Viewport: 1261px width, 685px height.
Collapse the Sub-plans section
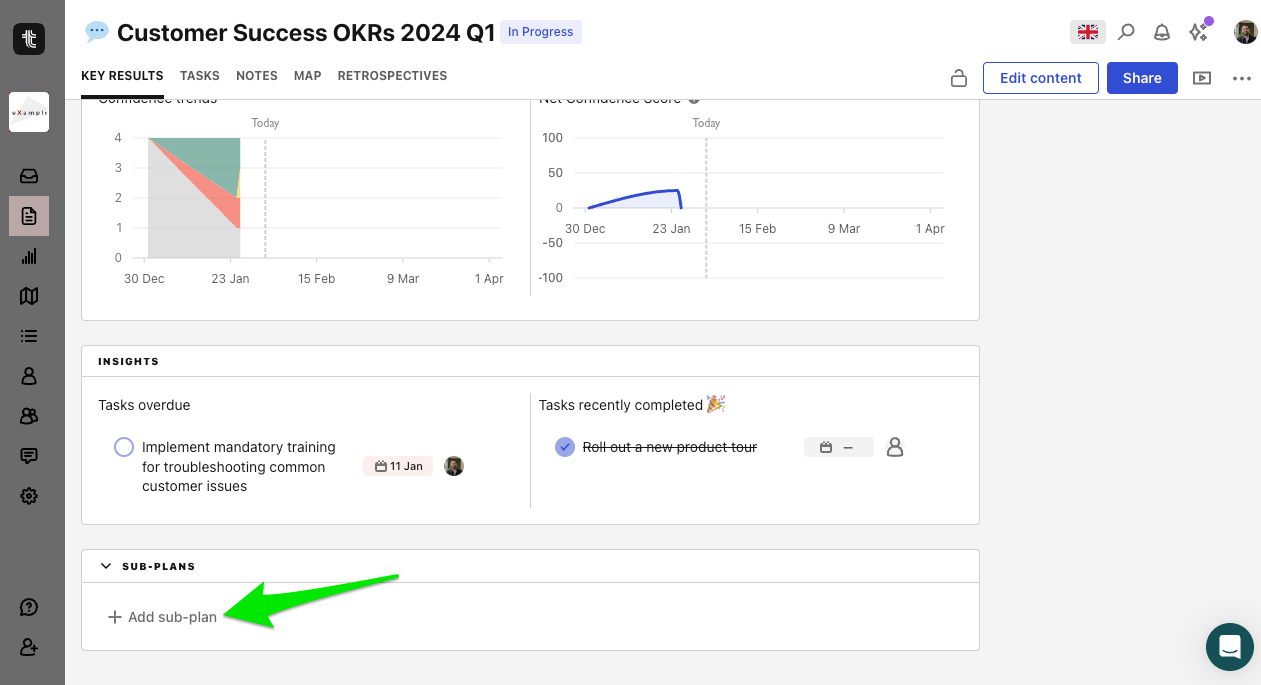(x=106, y=566)
